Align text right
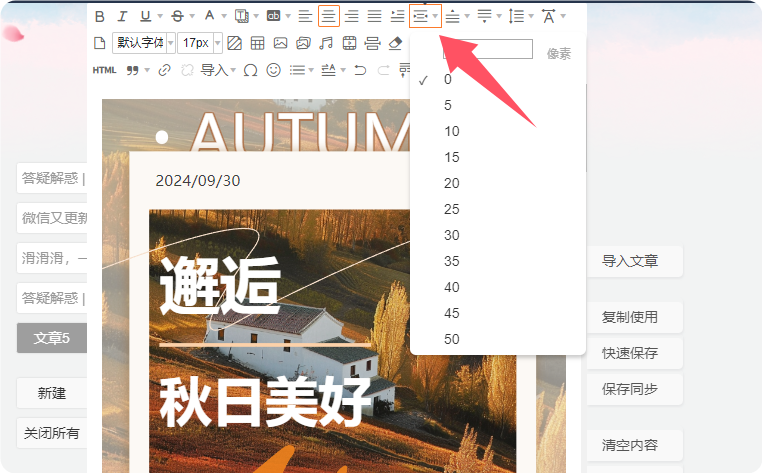The width and height of the screenshot is (762, 473). tap(351, 16)
